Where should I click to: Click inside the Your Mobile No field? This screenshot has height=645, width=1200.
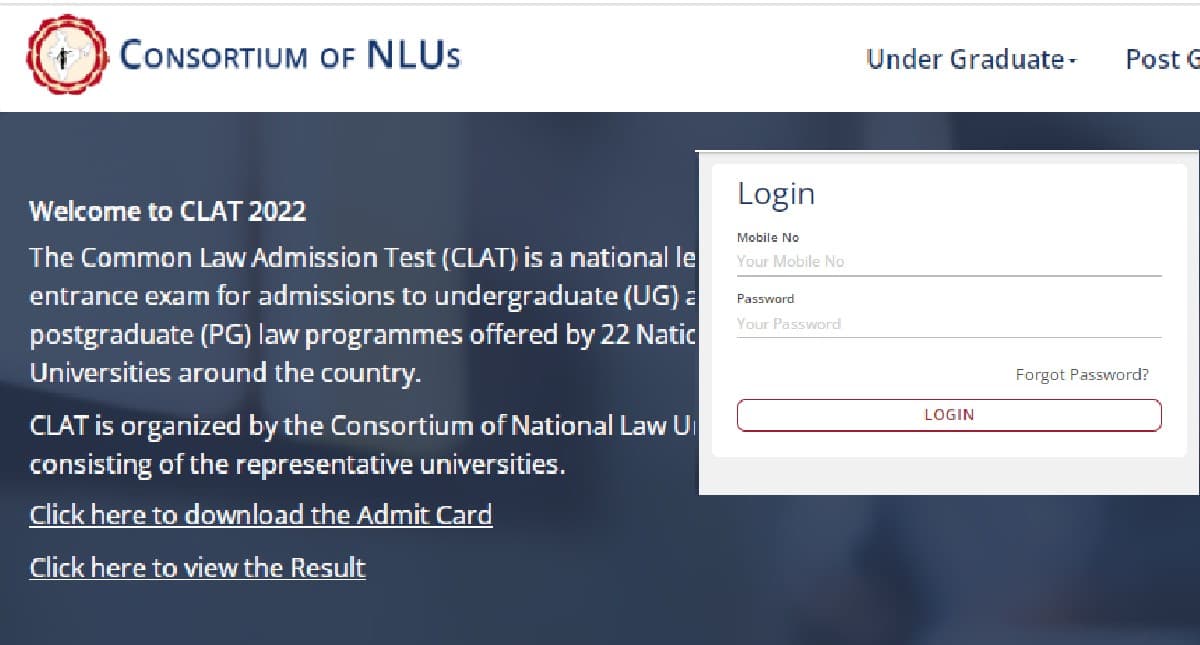(x=948, y=261)
